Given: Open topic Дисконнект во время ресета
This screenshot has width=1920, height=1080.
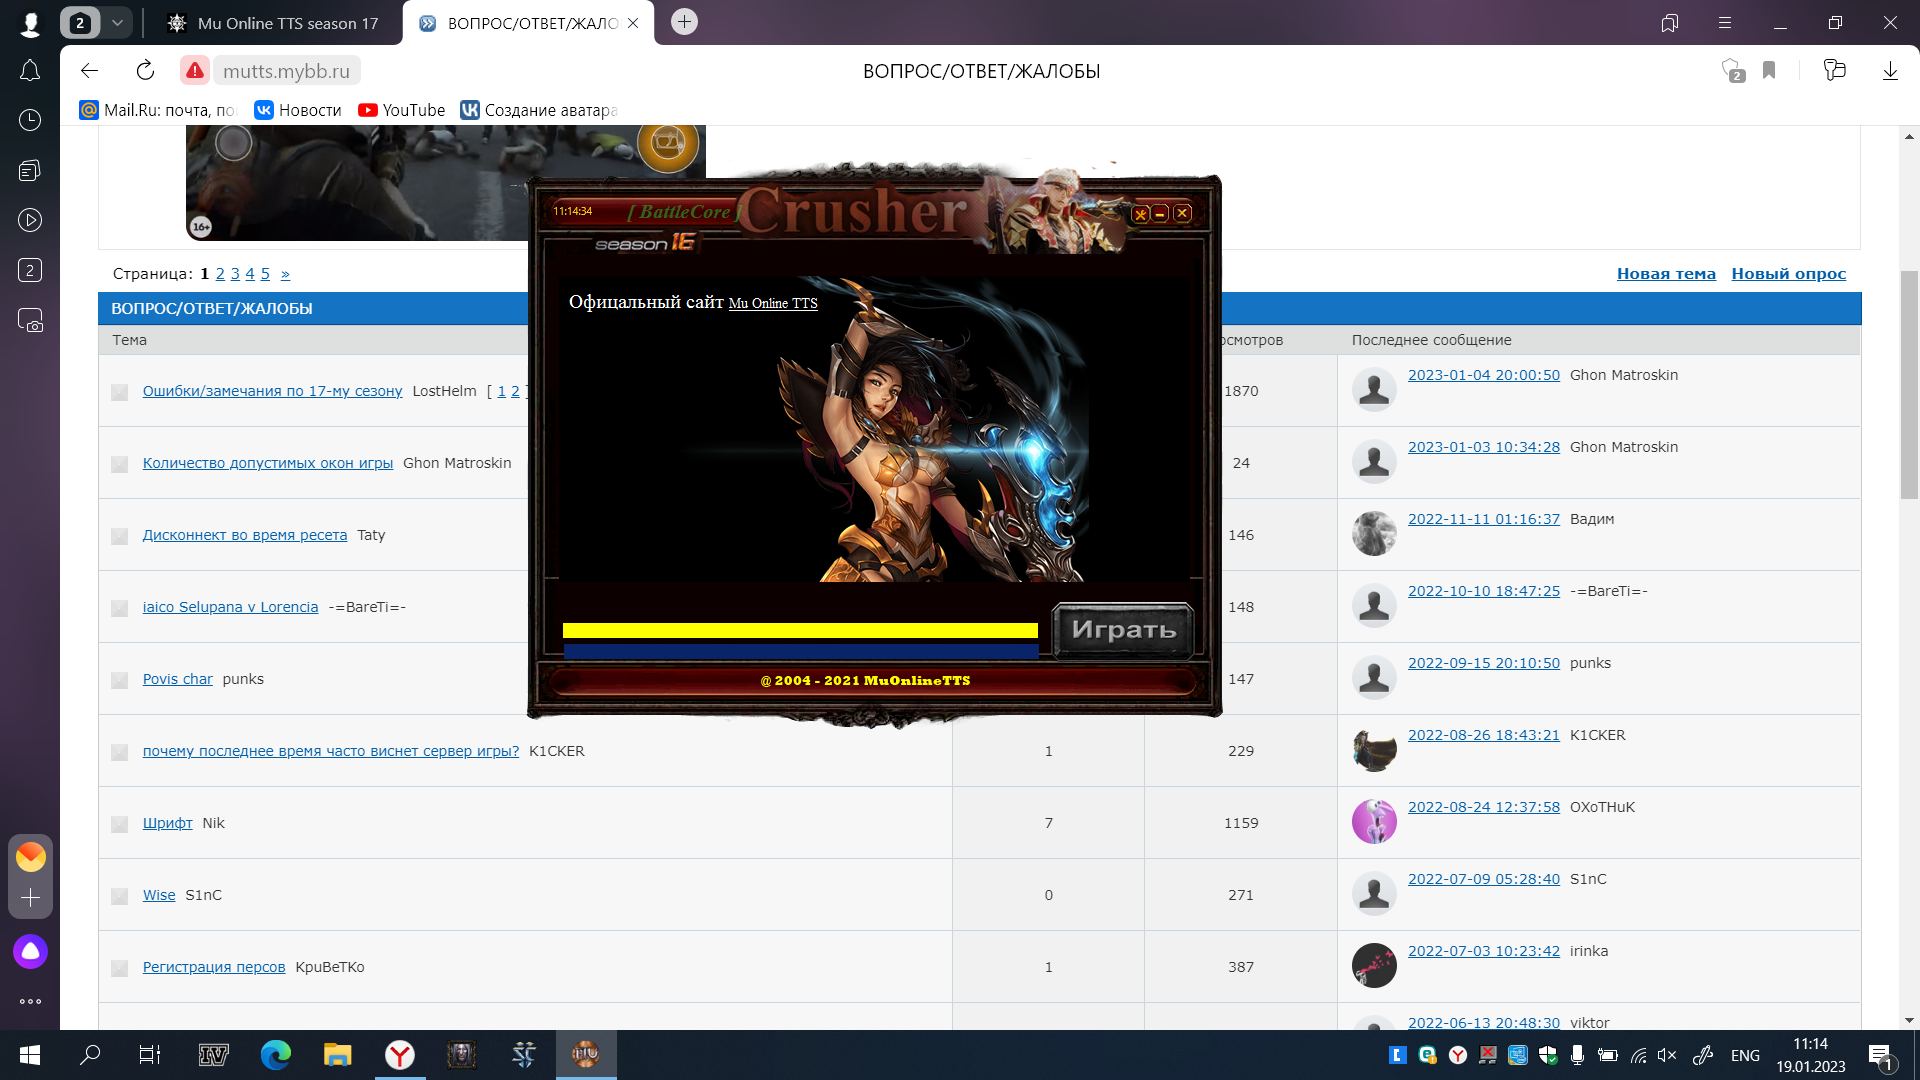Looking at the screenshot, I should [244, 535].
